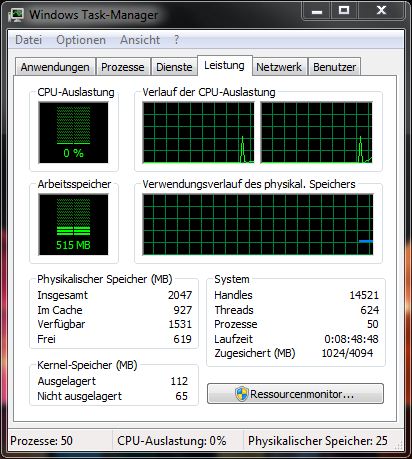Click the first CPU history graph
This screenshot has width=412, height=459.
(x=198, y=133)
